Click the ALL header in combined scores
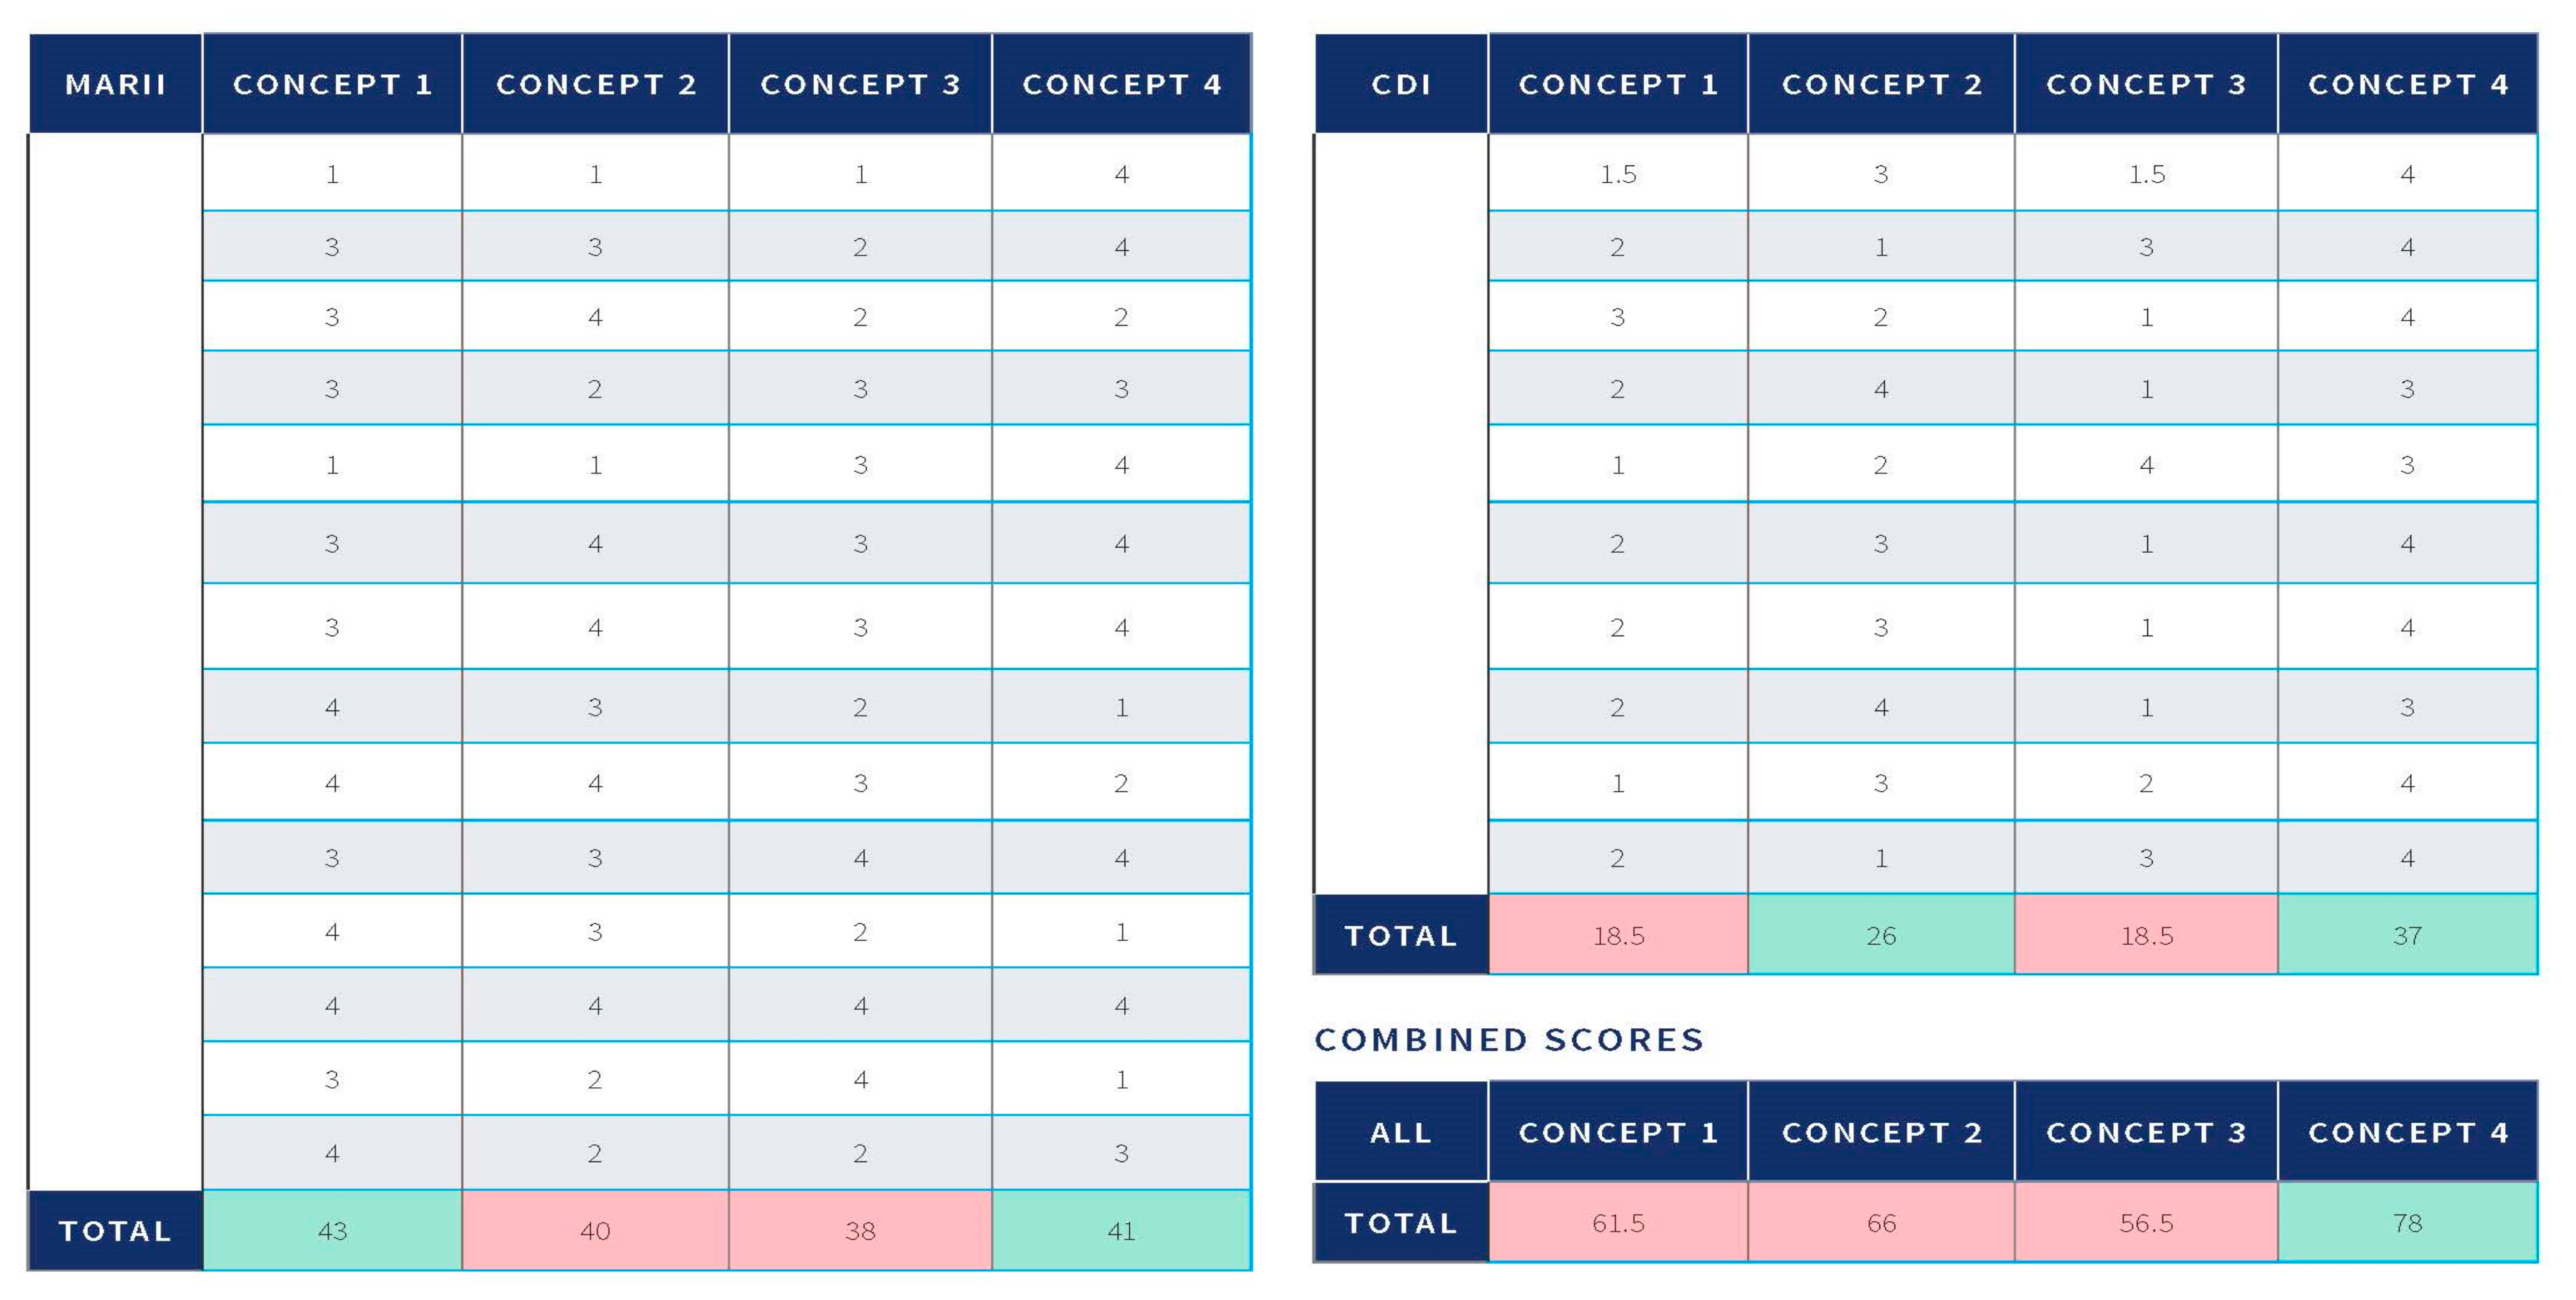Screen dimensions: 2576x1300 (x=1400, y=1132)
